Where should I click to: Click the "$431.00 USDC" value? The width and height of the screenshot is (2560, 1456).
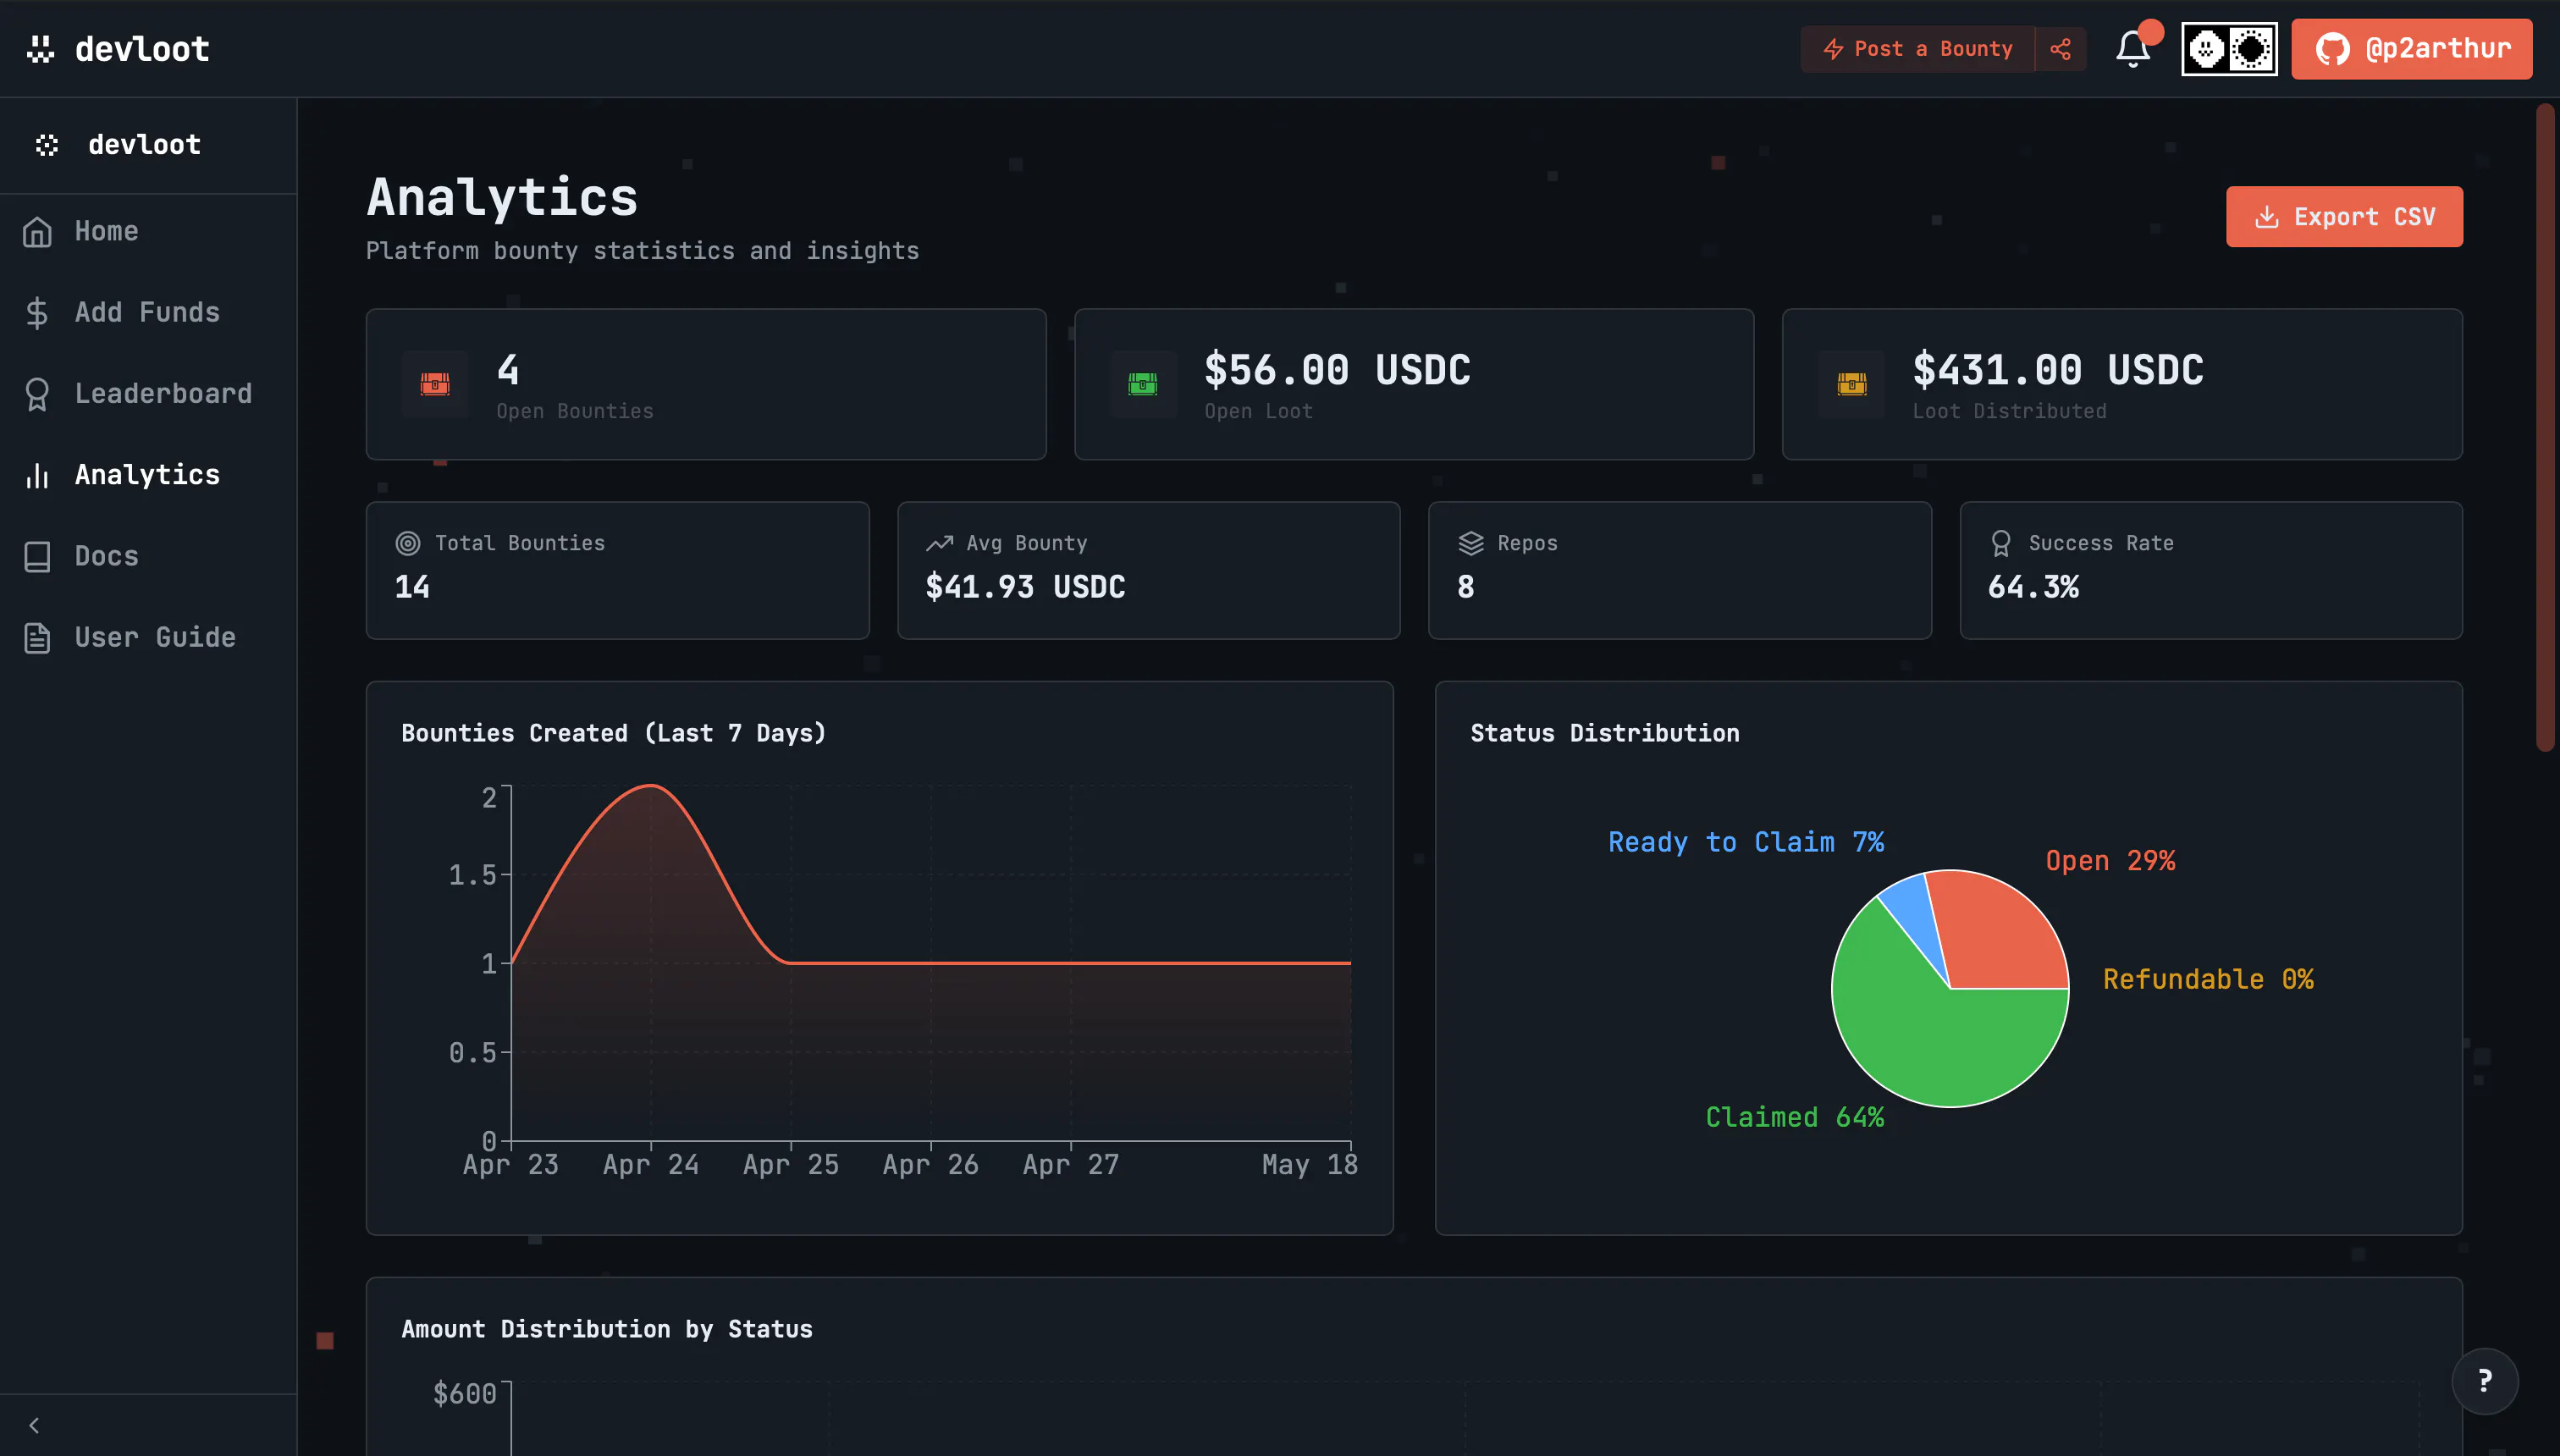click(2057, 370)
